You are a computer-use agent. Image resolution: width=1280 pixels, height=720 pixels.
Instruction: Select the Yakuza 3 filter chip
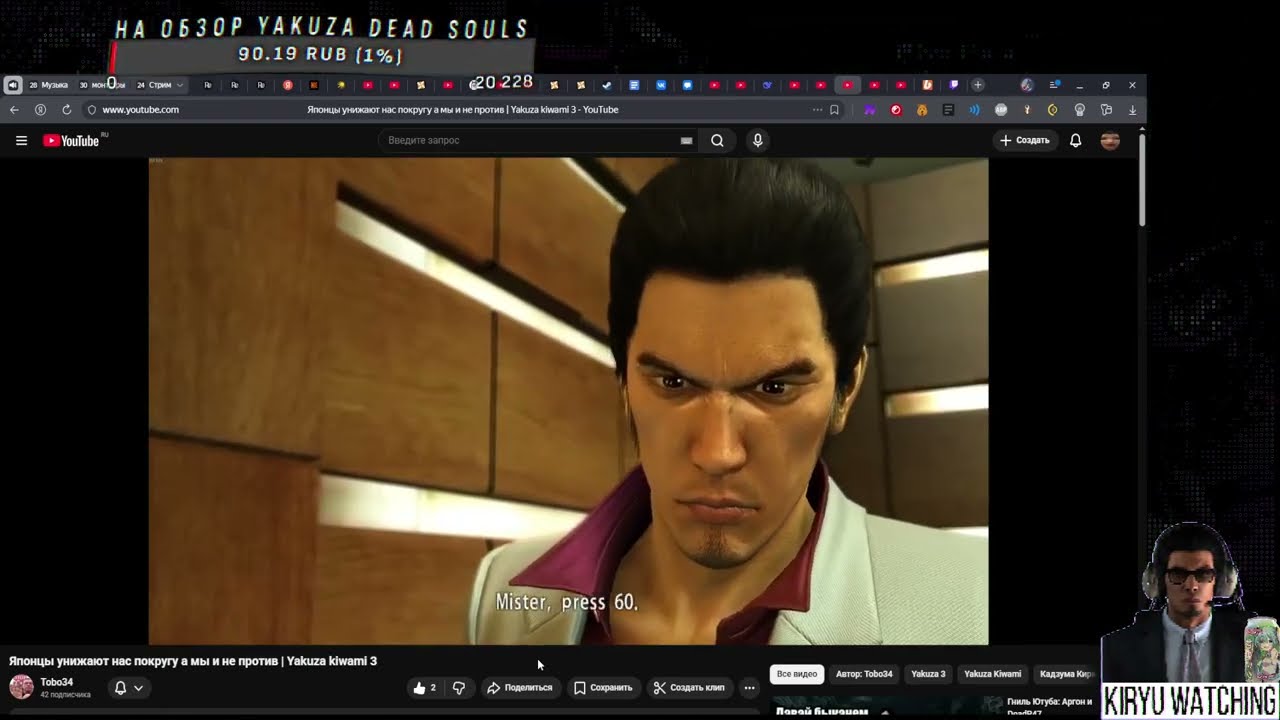[x=928, y=674]
